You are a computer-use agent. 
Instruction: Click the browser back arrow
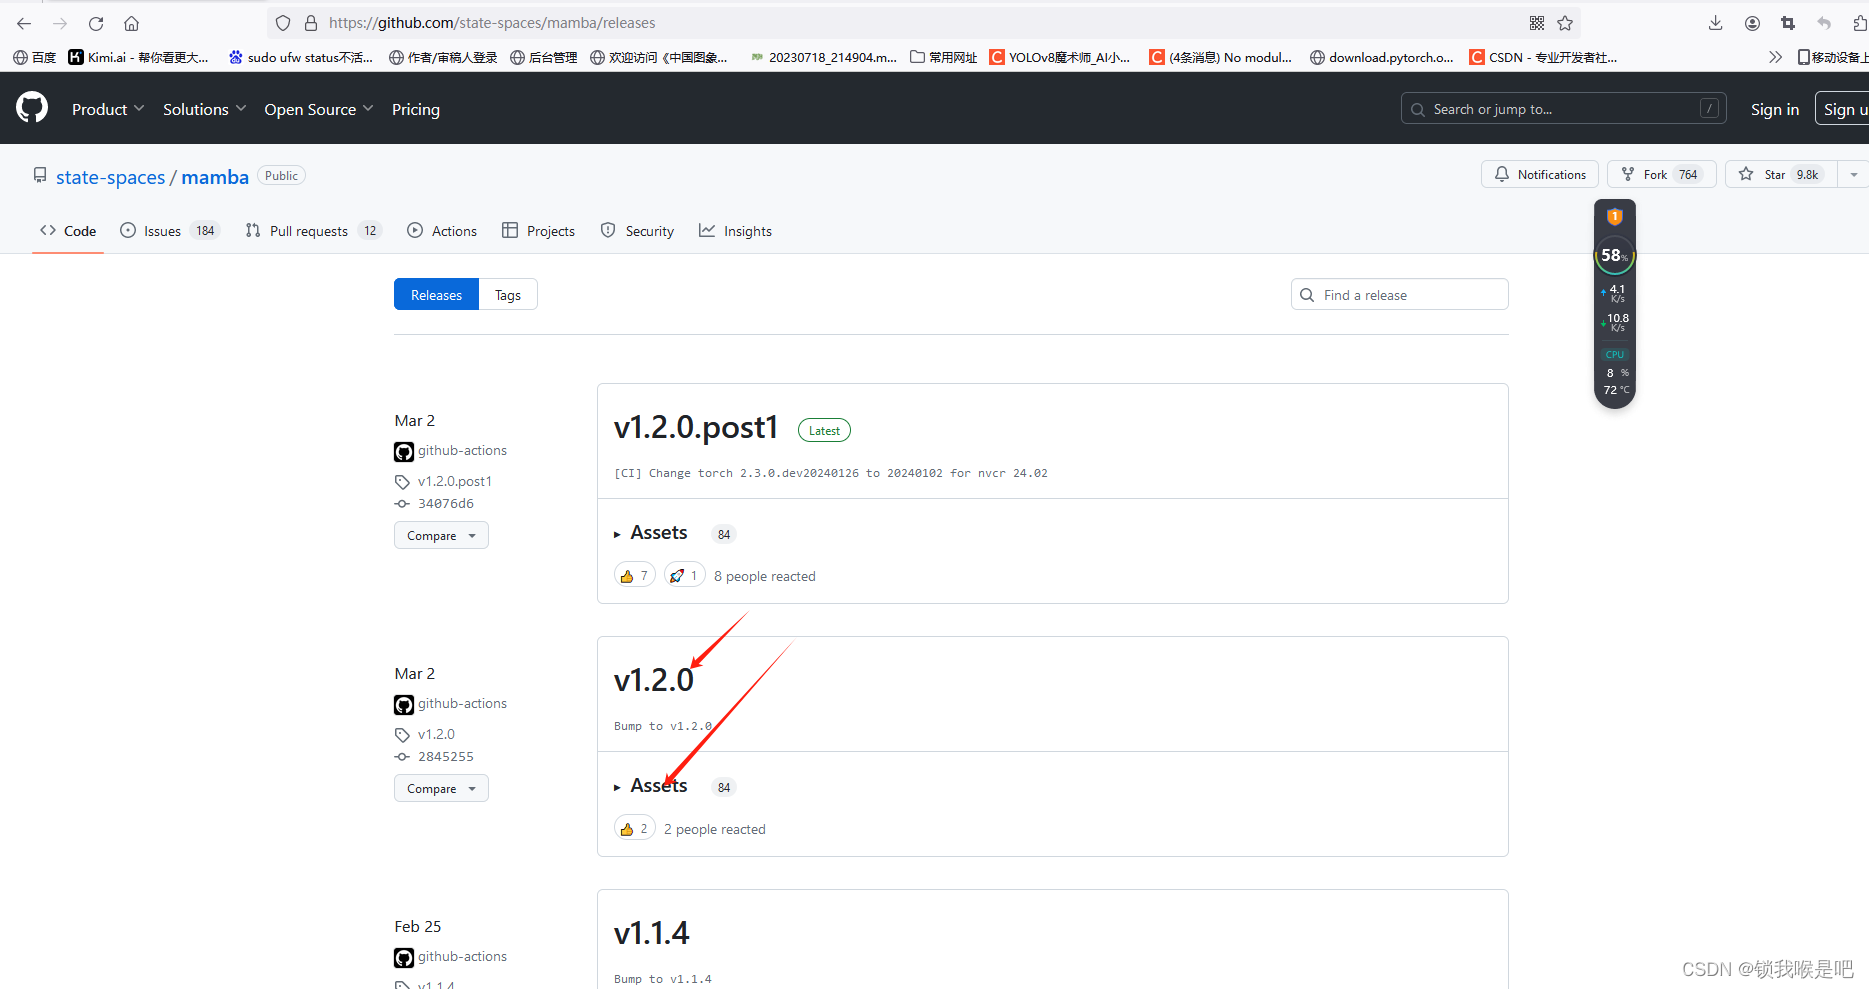pyautogui.click(x=24, y=23)
